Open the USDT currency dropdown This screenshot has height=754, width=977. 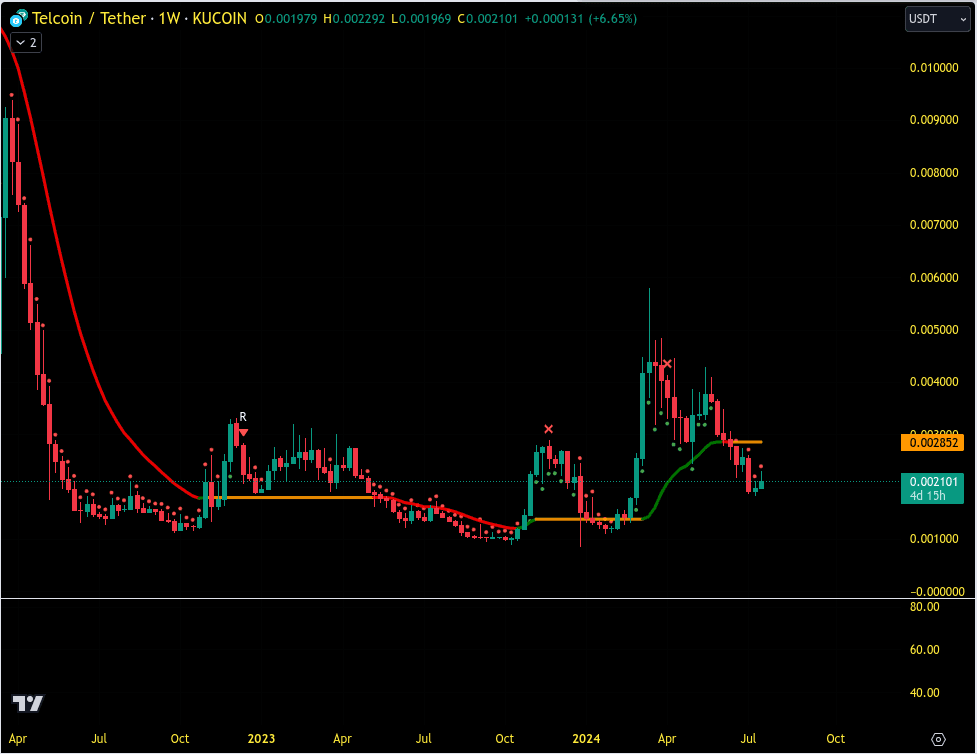(937, 19)
